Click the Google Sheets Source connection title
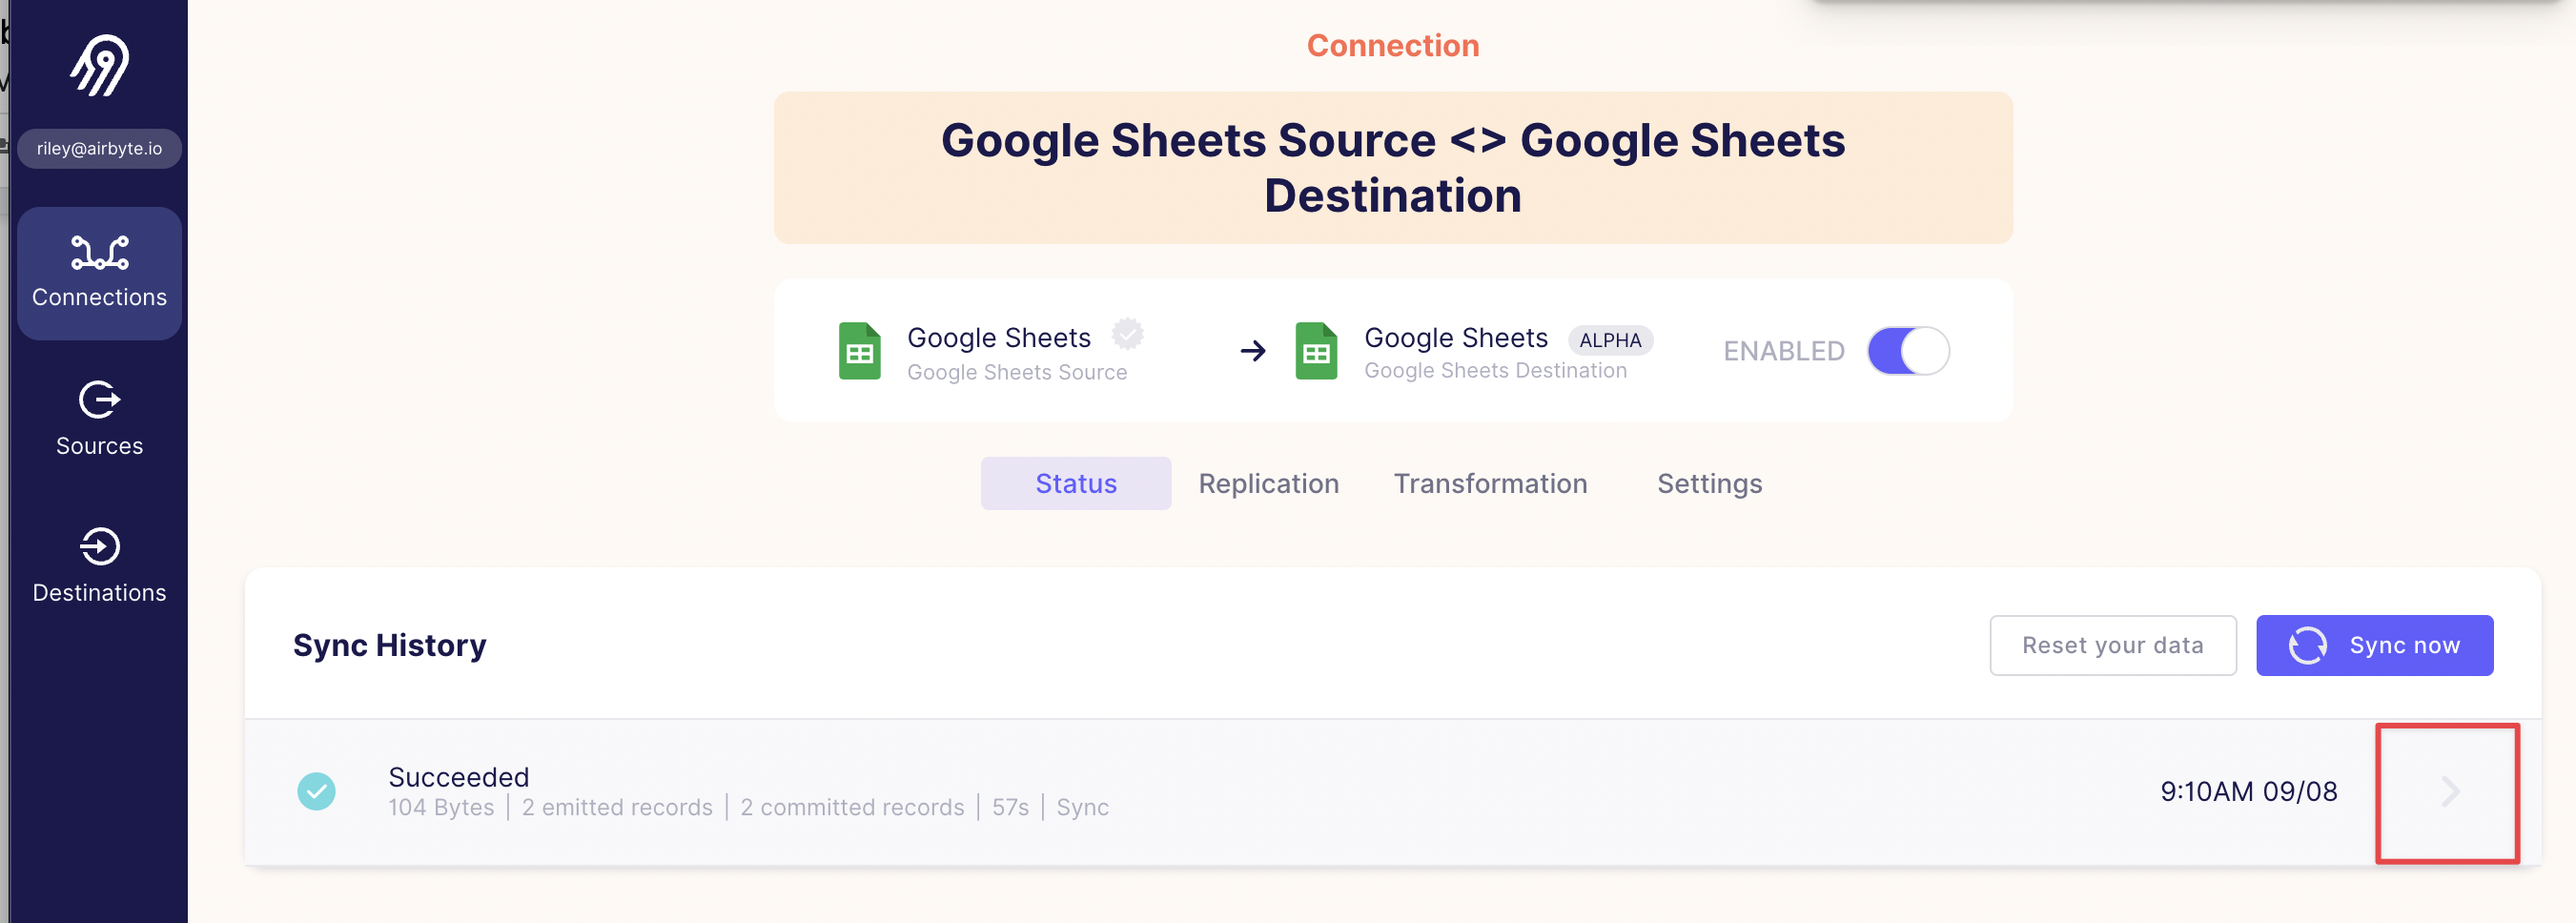This screenshot has height=923, width=2576. 1393,168
